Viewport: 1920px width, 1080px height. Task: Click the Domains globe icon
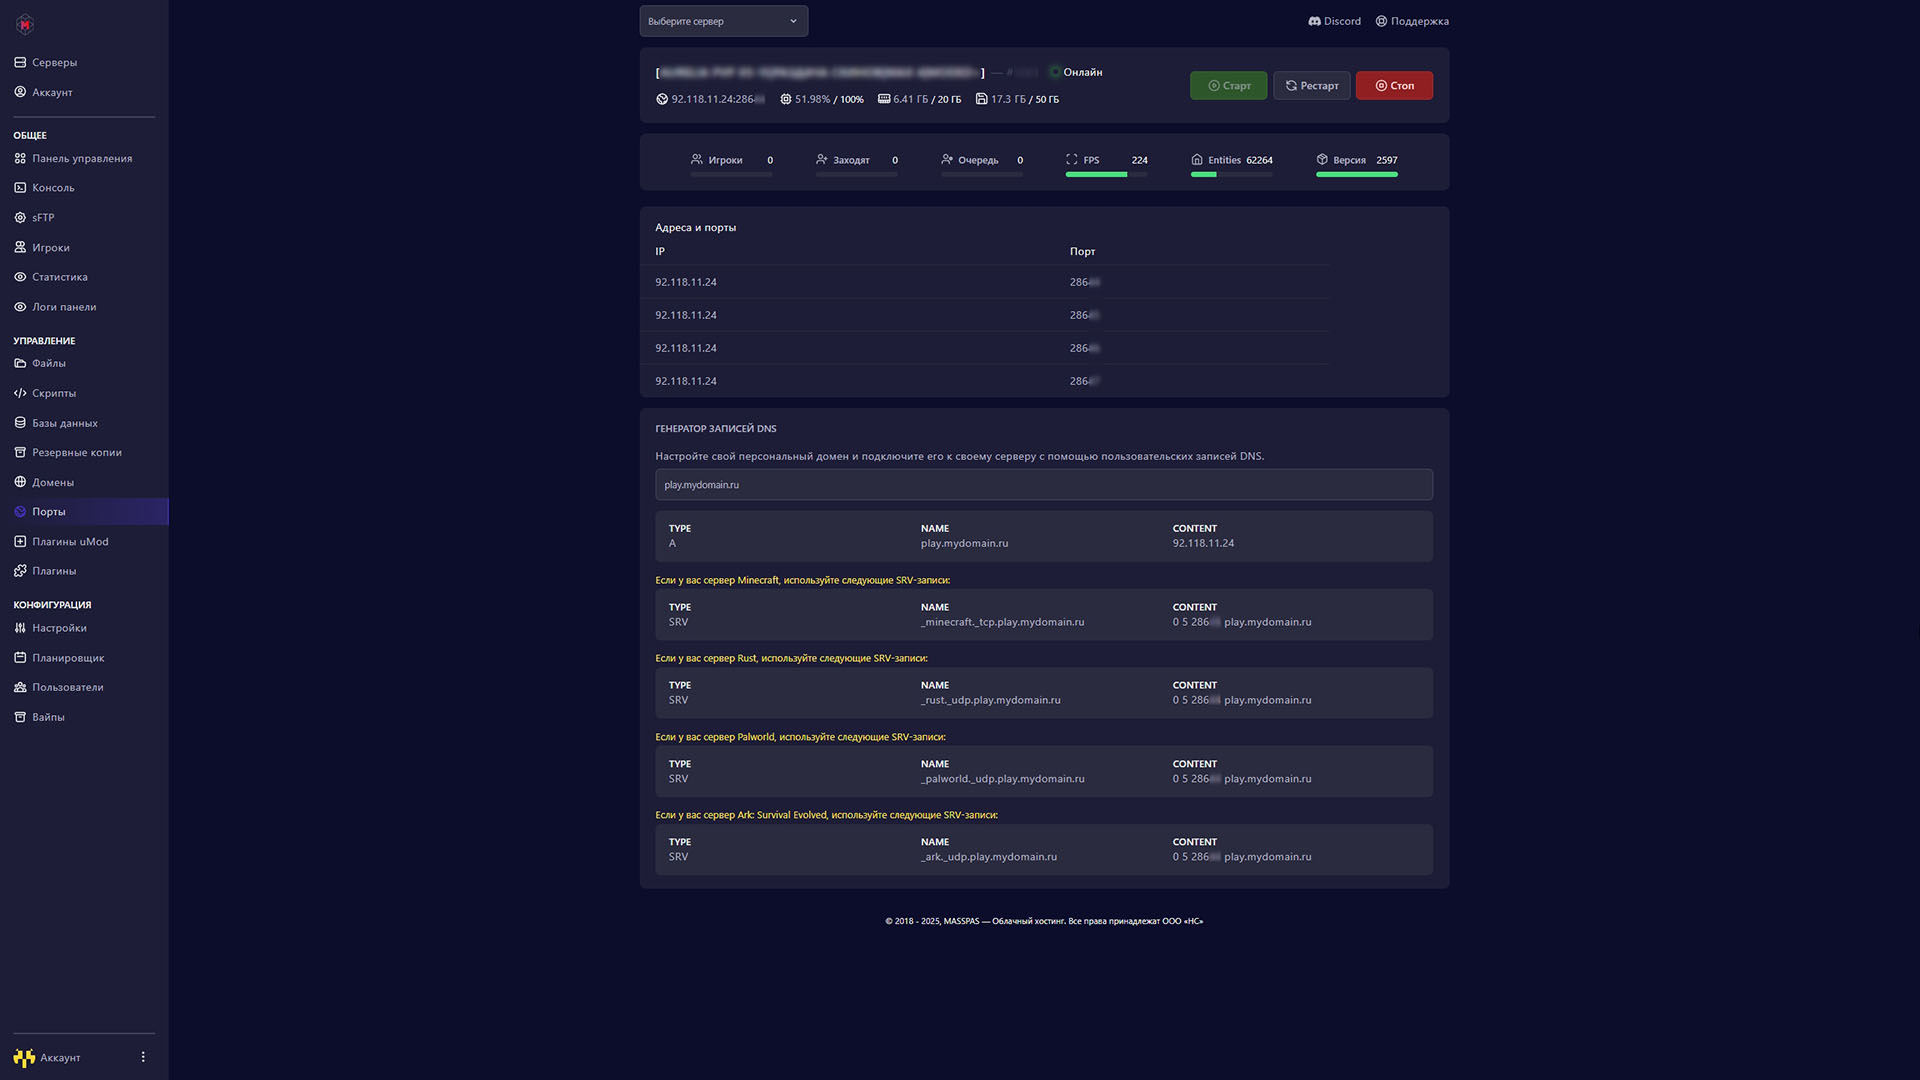coord(20,482)
